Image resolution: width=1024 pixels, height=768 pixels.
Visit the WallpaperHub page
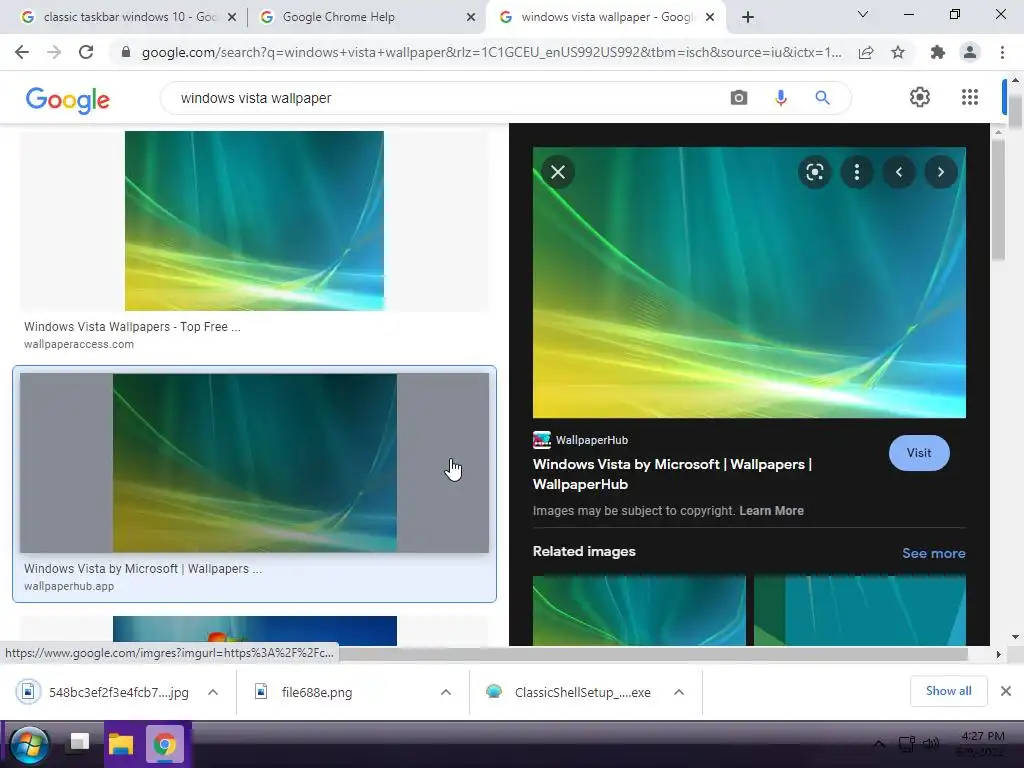(x=919, y=453)
